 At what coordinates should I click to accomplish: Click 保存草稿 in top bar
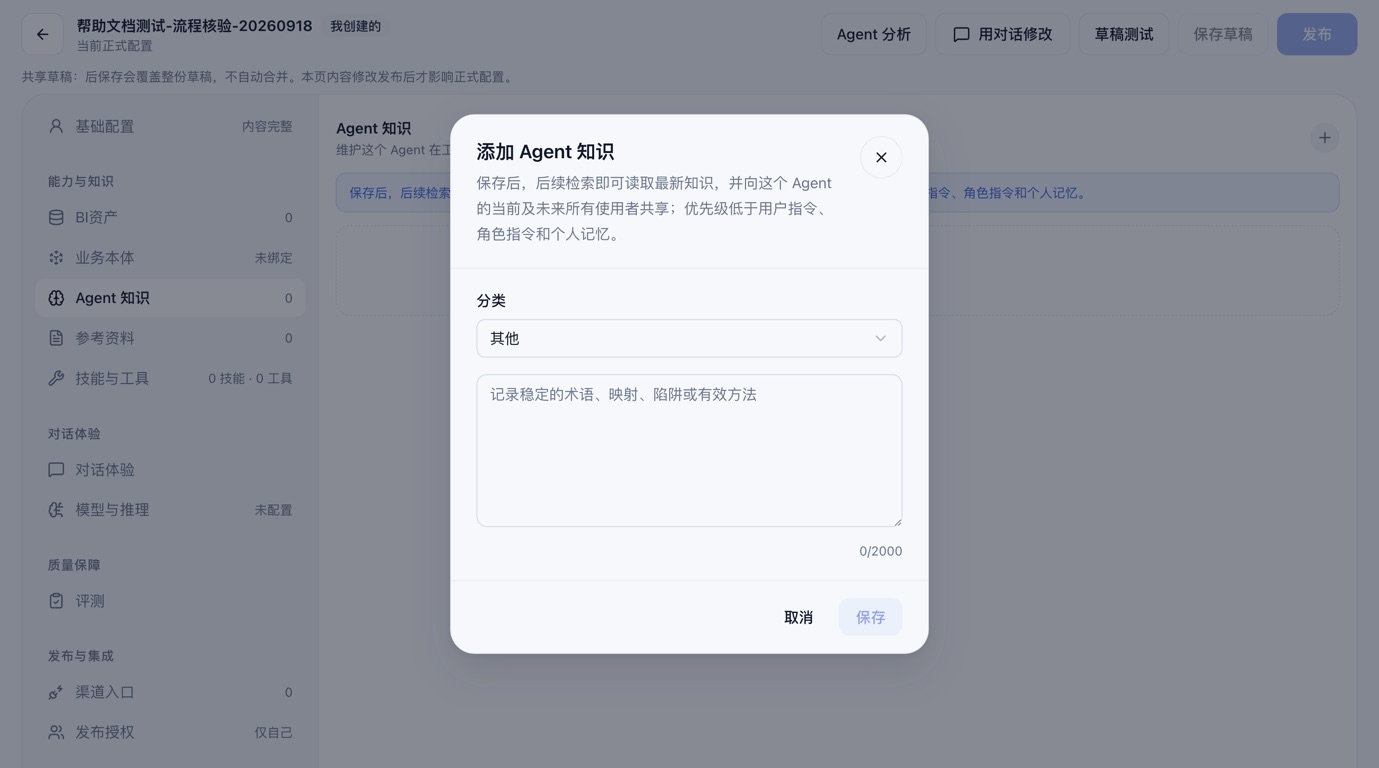pos(1223,34)
